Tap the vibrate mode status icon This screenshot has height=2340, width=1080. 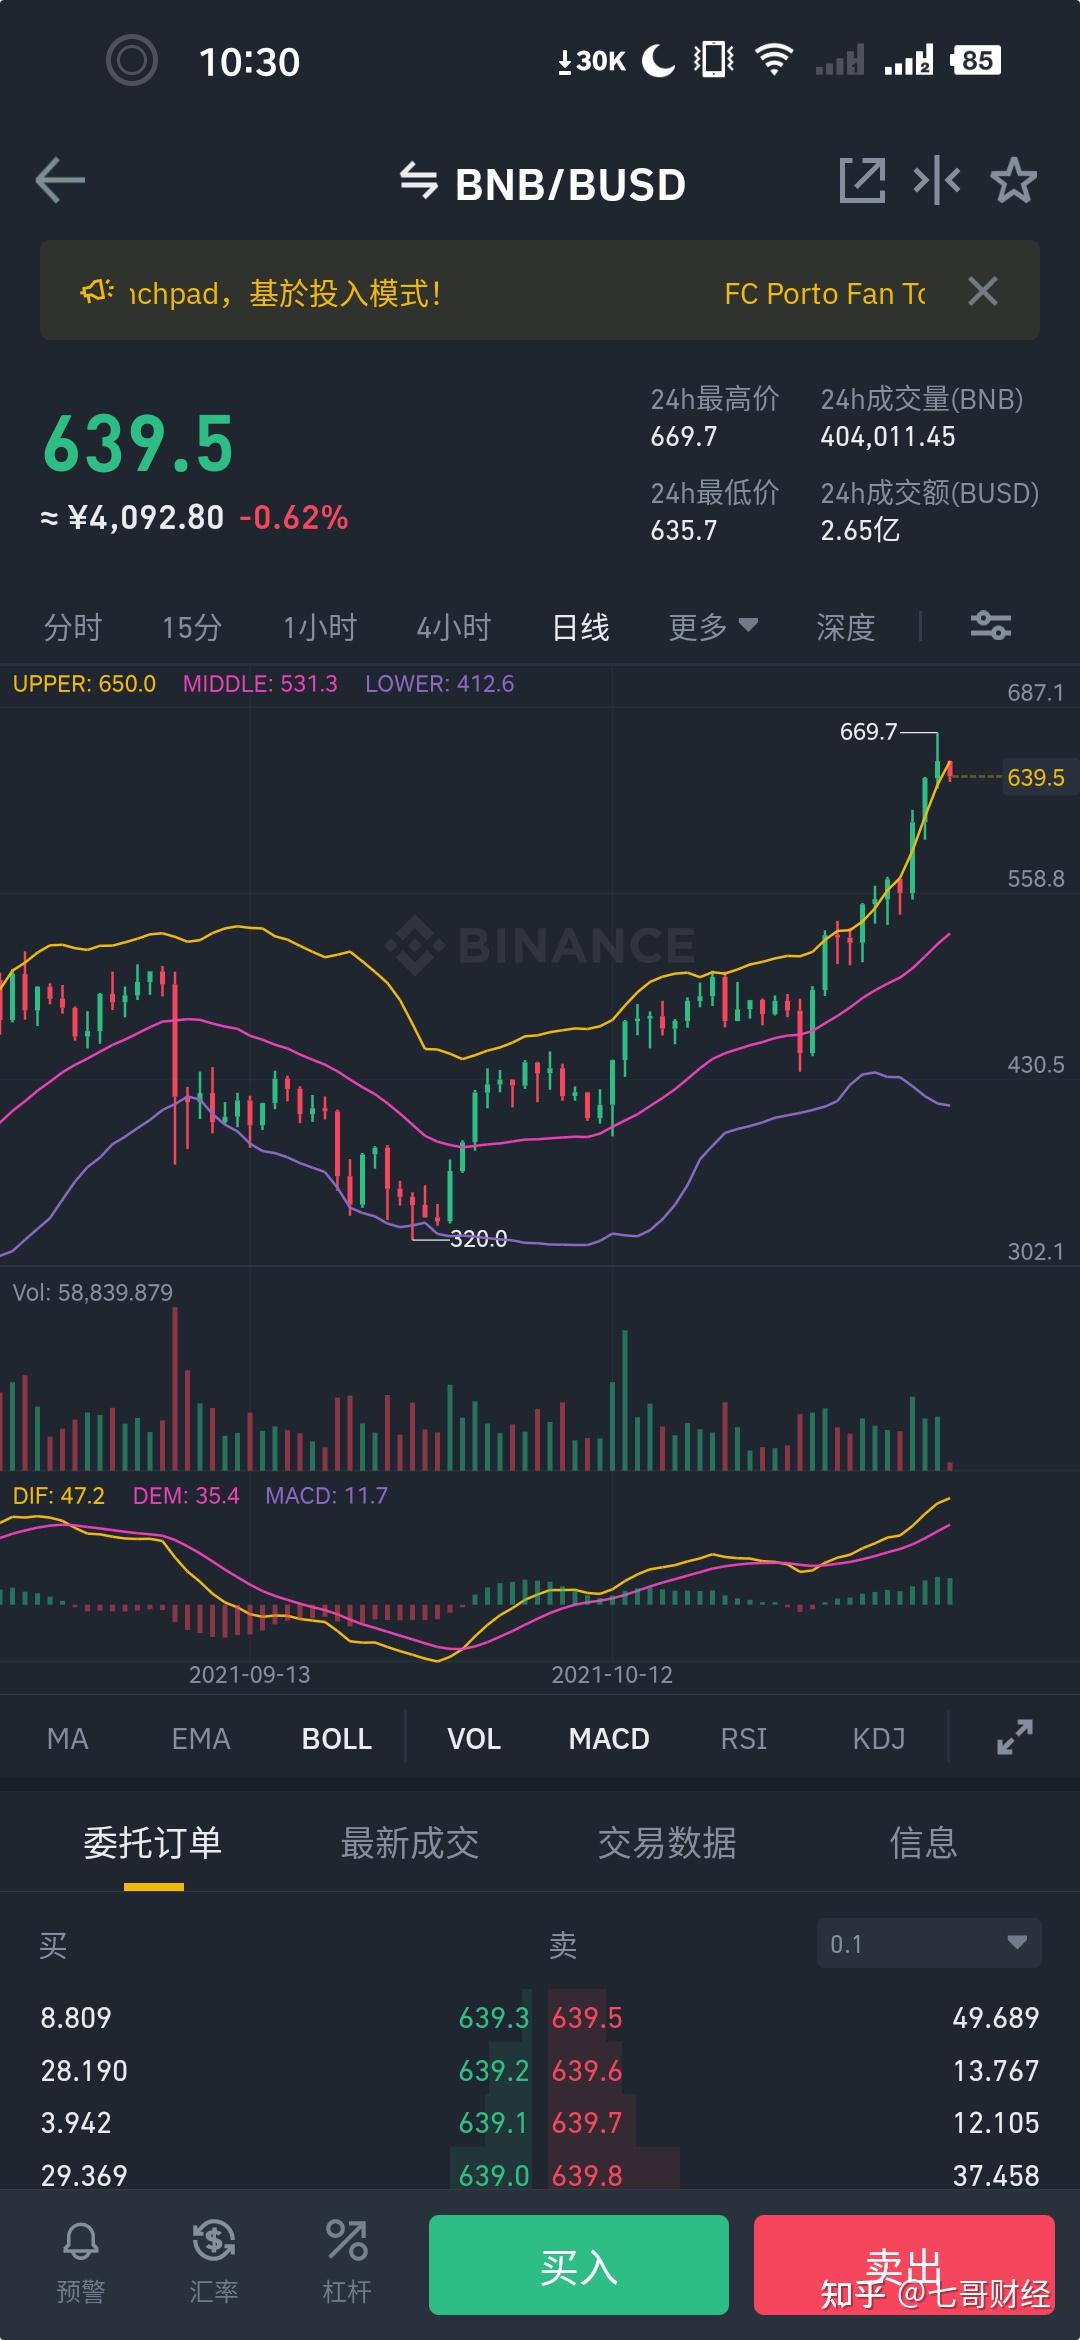tap(714, 60)
